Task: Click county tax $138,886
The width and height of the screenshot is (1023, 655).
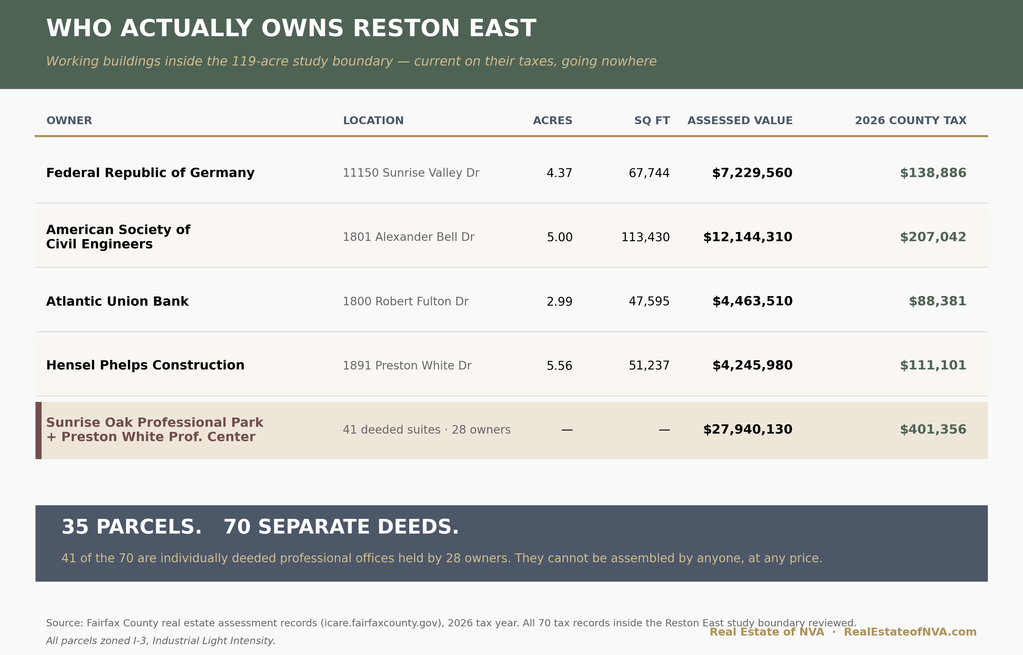Action: [x=933, y=173]
